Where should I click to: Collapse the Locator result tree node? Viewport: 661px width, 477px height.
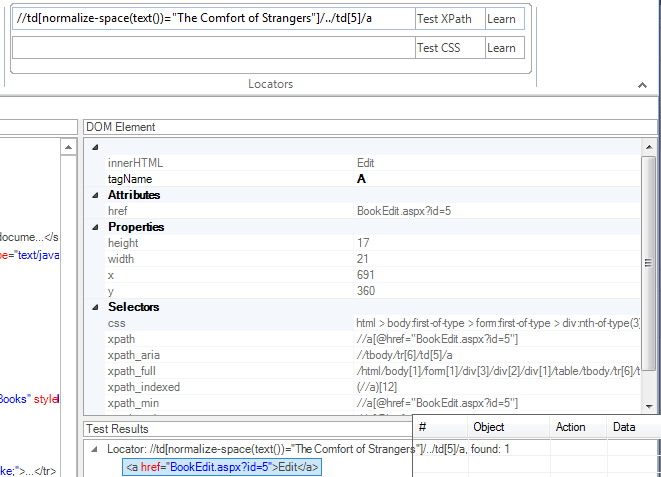94,449
